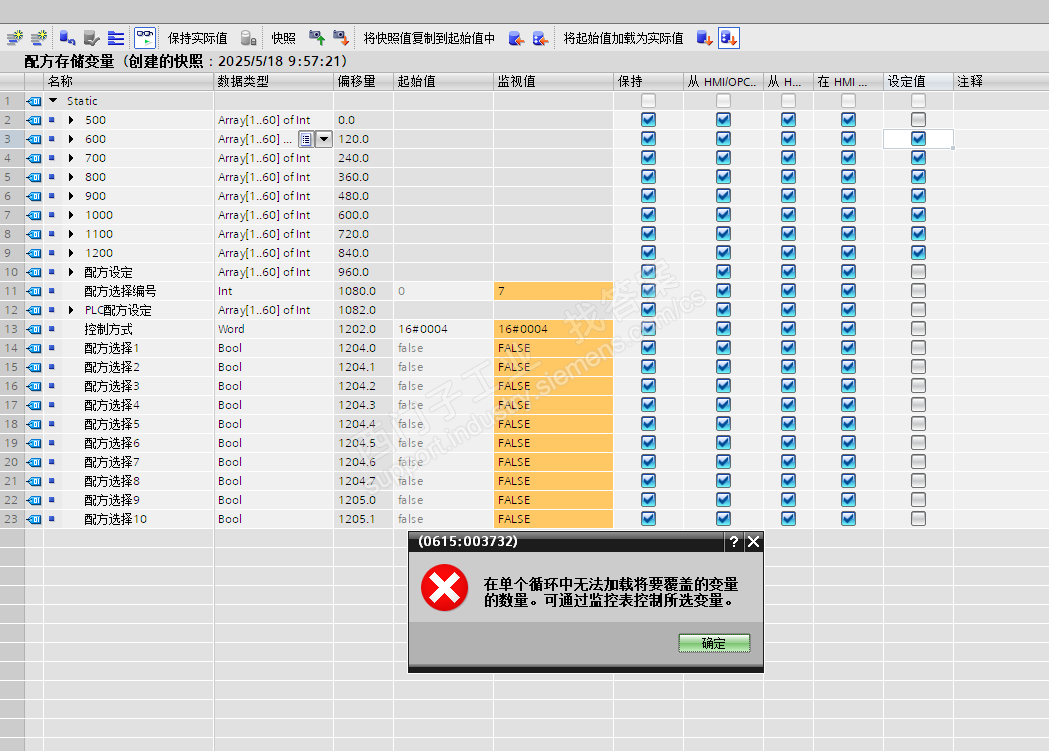Click the locked database icon after 保持实际值
1049x751 pixels.
[248, 38]
